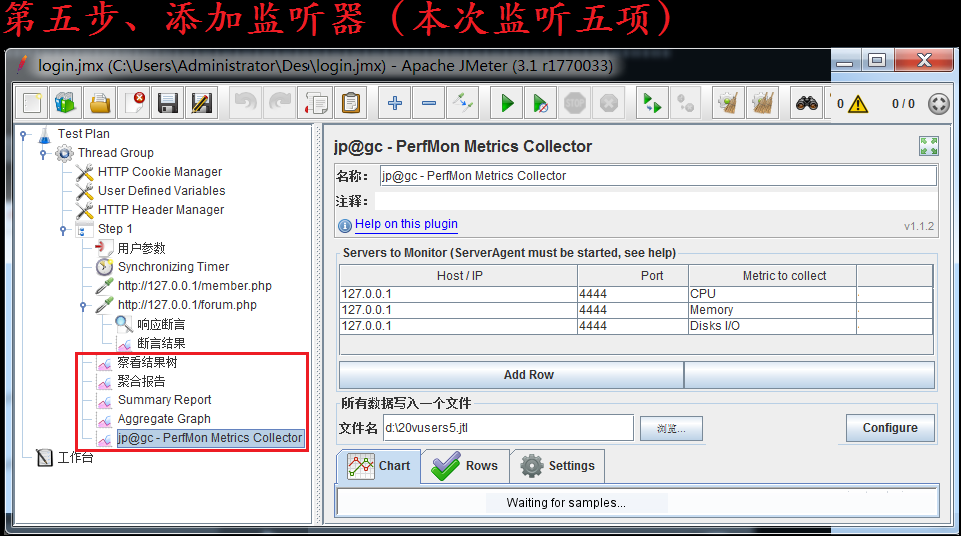Select the 察看结果树 listener
The width and height of the screenshot is (961, 536).
tap(147, 363)
